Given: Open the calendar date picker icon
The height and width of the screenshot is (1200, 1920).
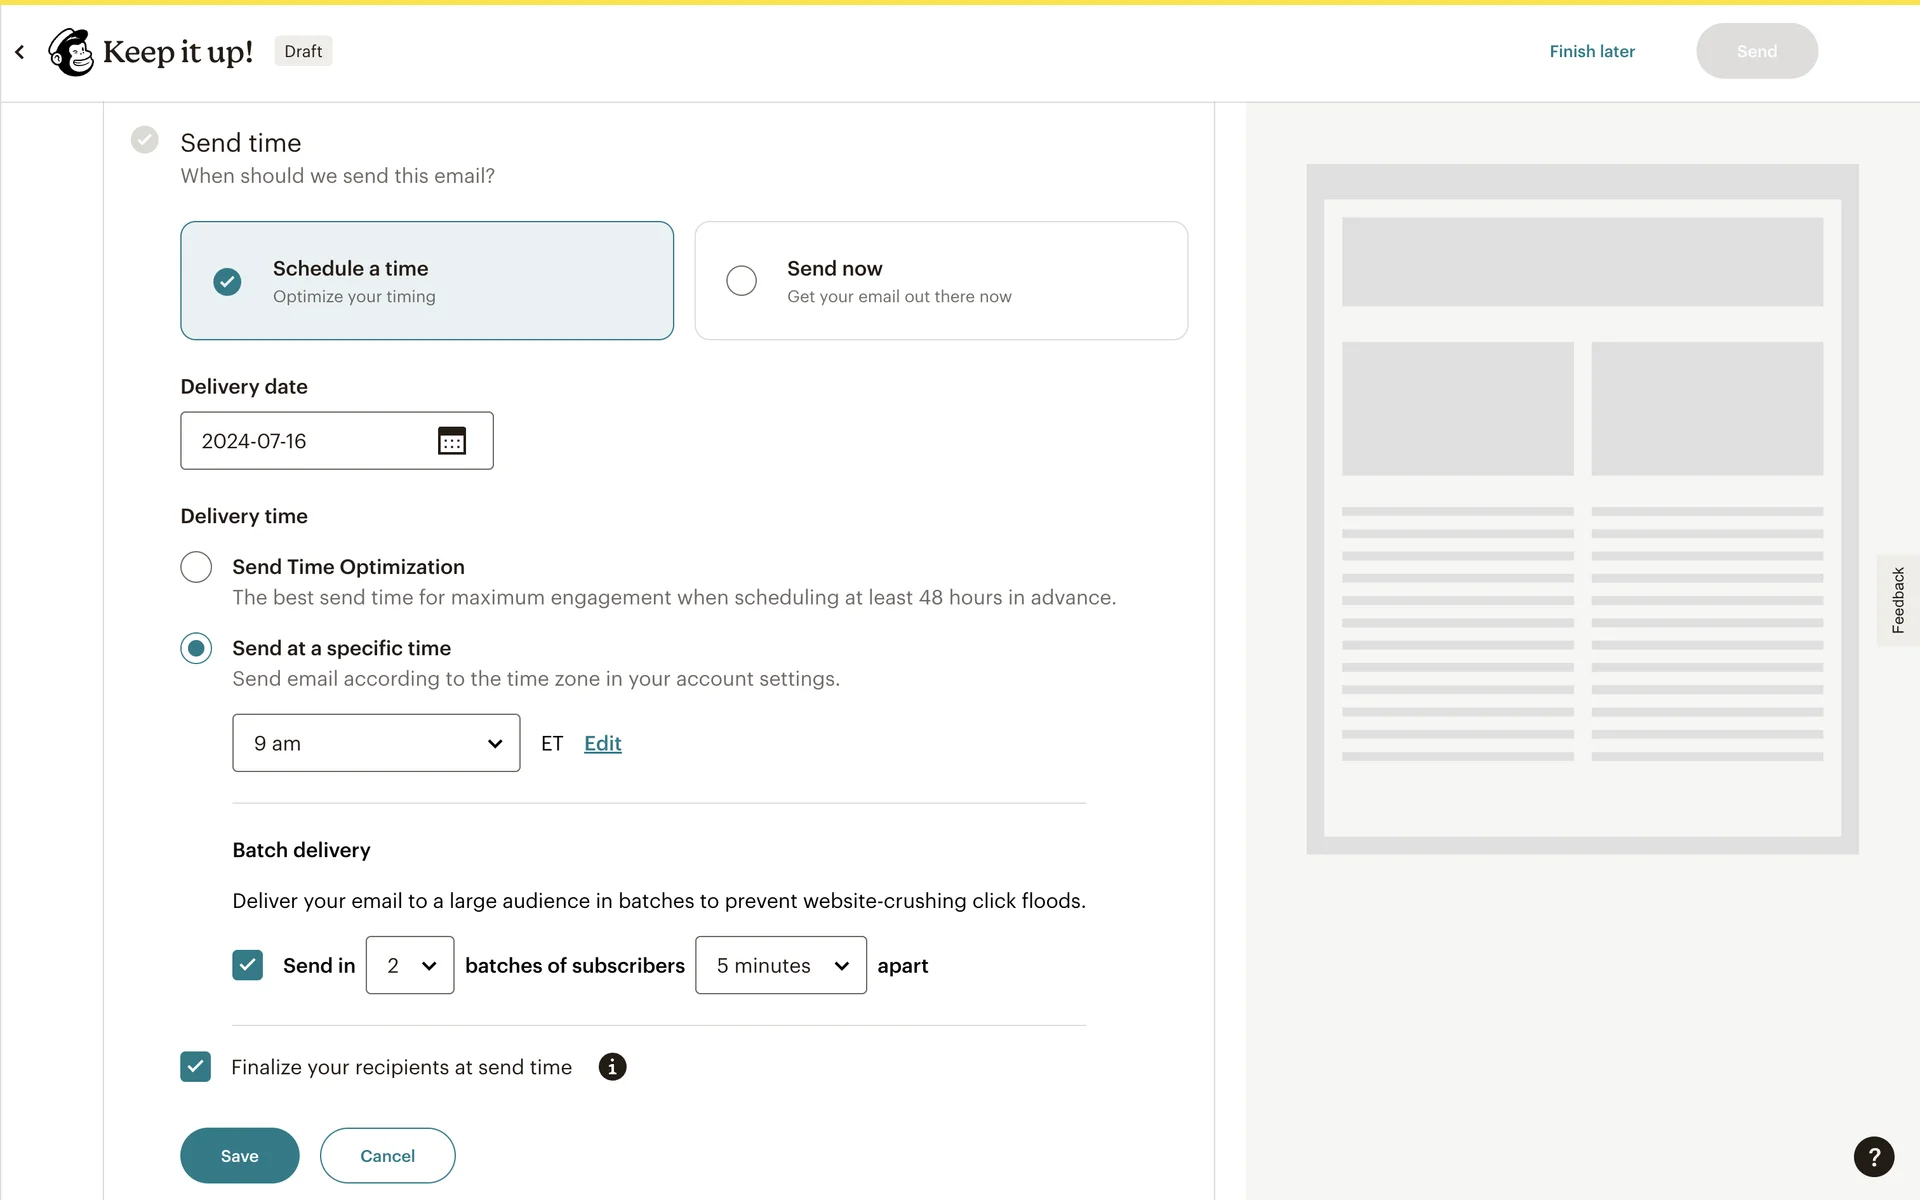Looking at the screenshot, I should coord(452,441).
